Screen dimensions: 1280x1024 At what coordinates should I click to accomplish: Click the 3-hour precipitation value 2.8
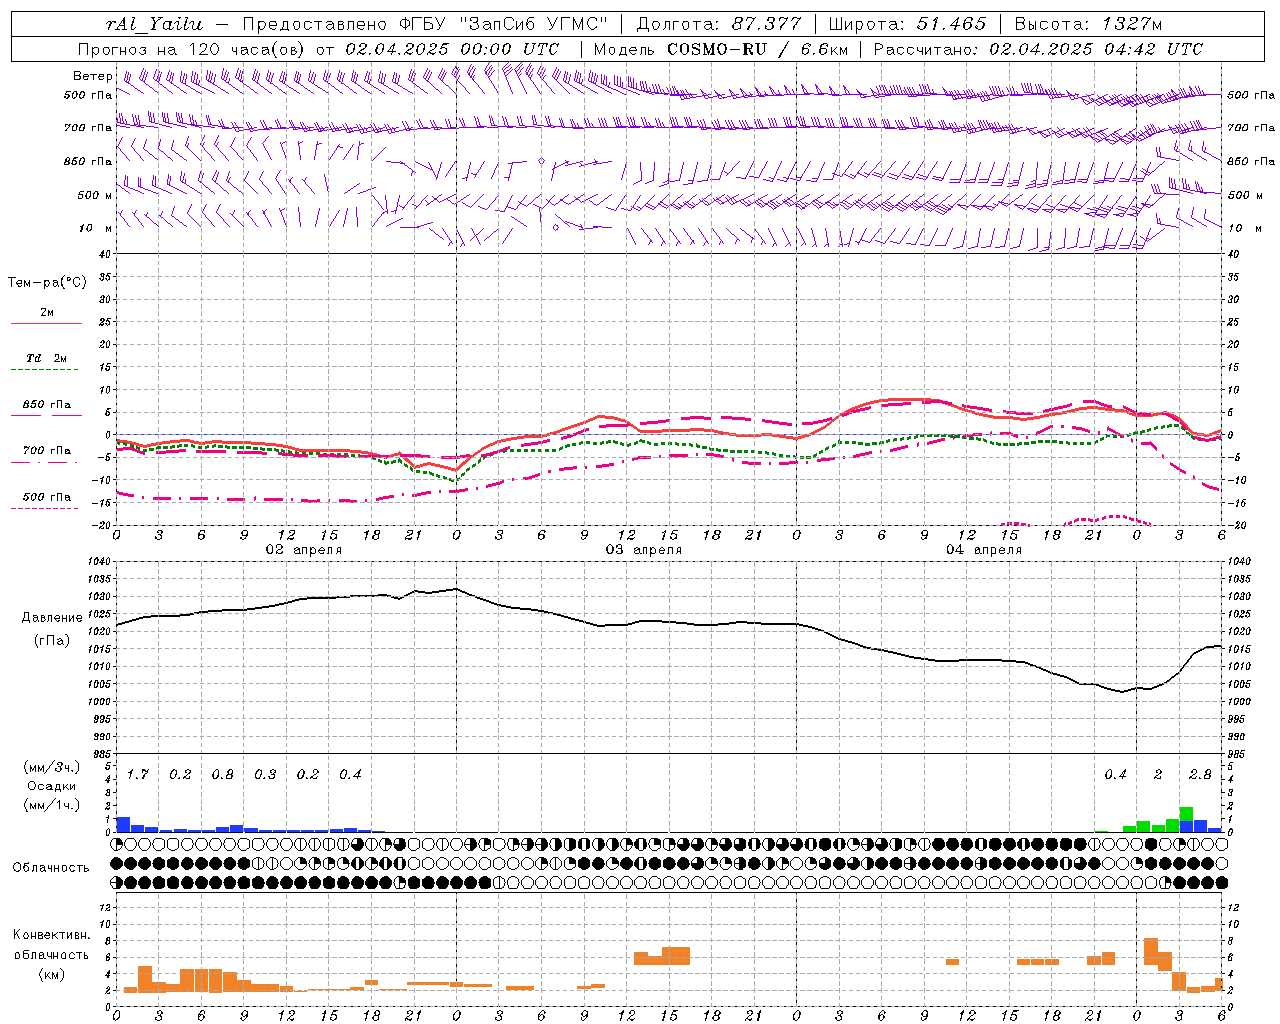coord(1200,774)
